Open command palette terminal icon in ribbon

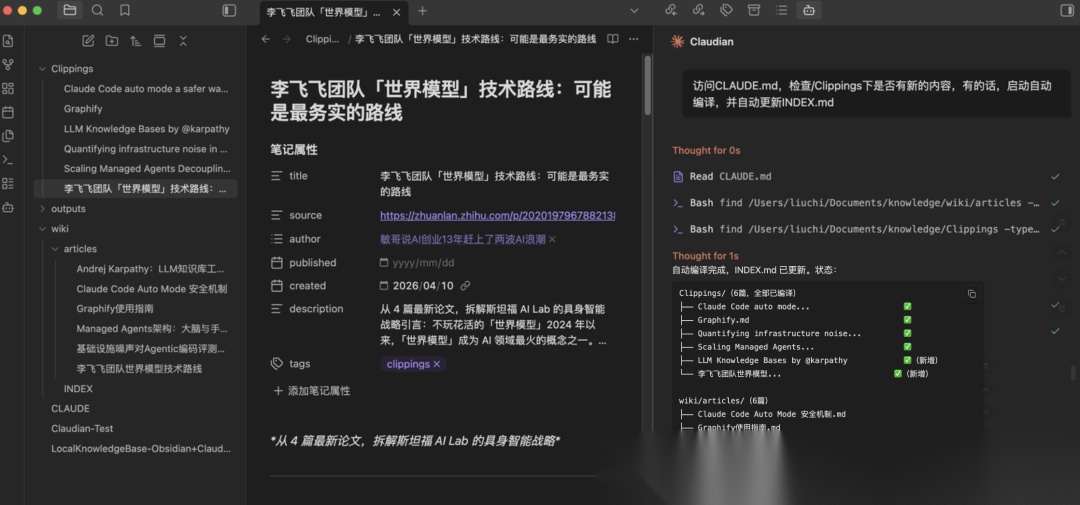coord(8,159)
